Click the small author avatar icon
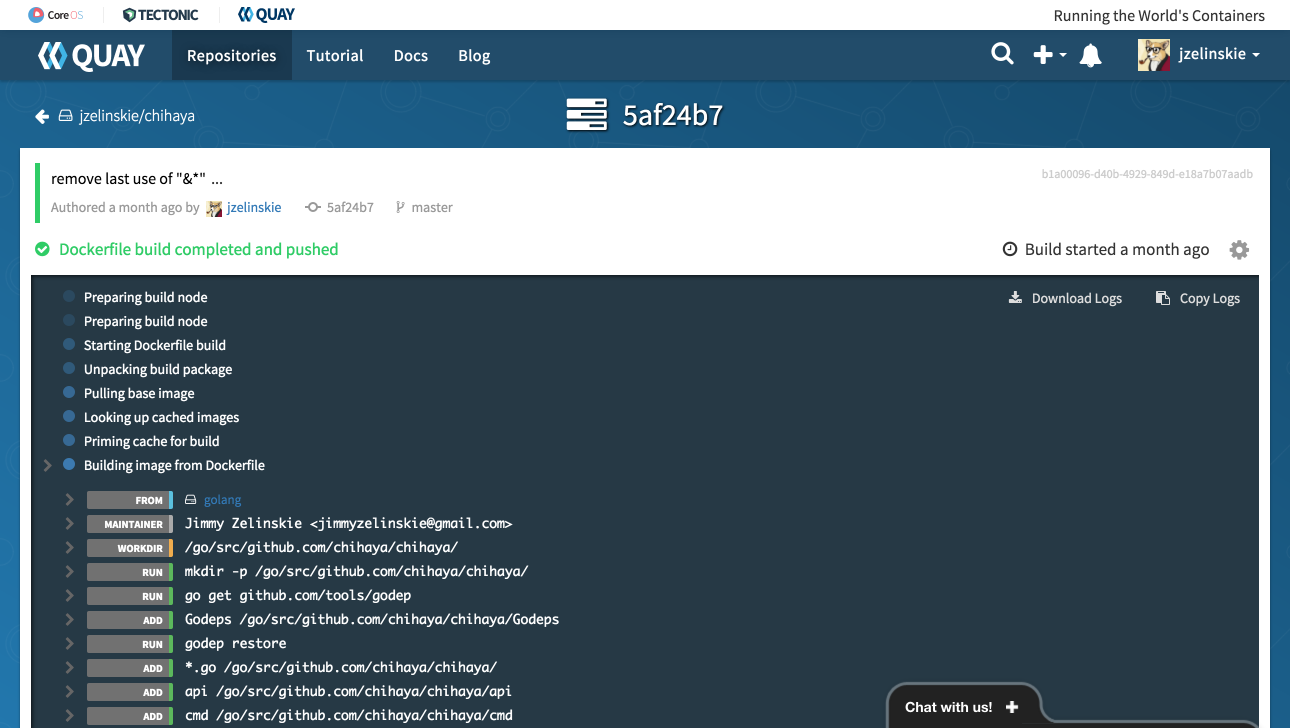 tap(213, 208)
